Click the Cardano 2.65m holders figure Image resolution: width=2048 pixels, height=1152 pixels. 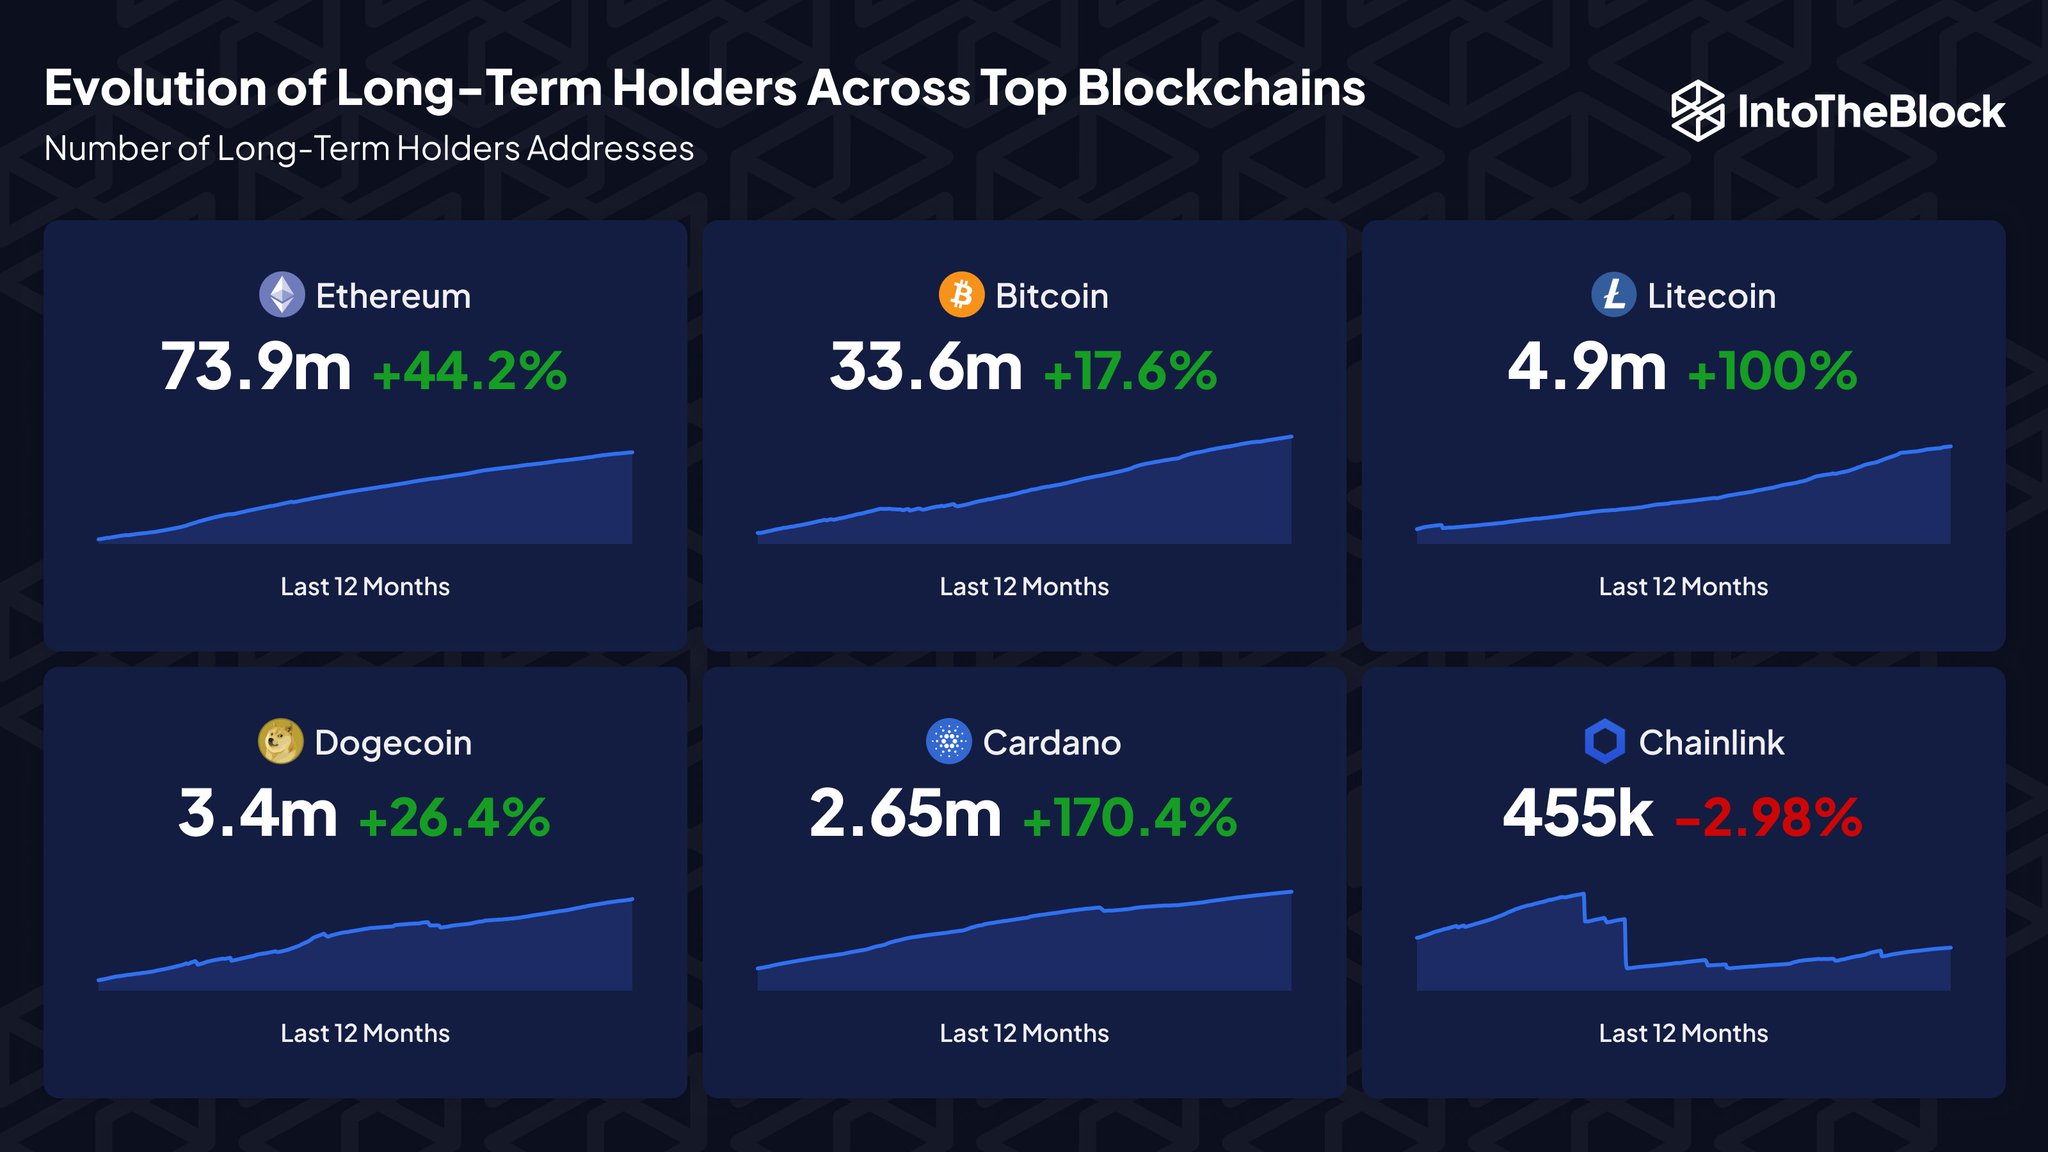click(x=905, y=814)
